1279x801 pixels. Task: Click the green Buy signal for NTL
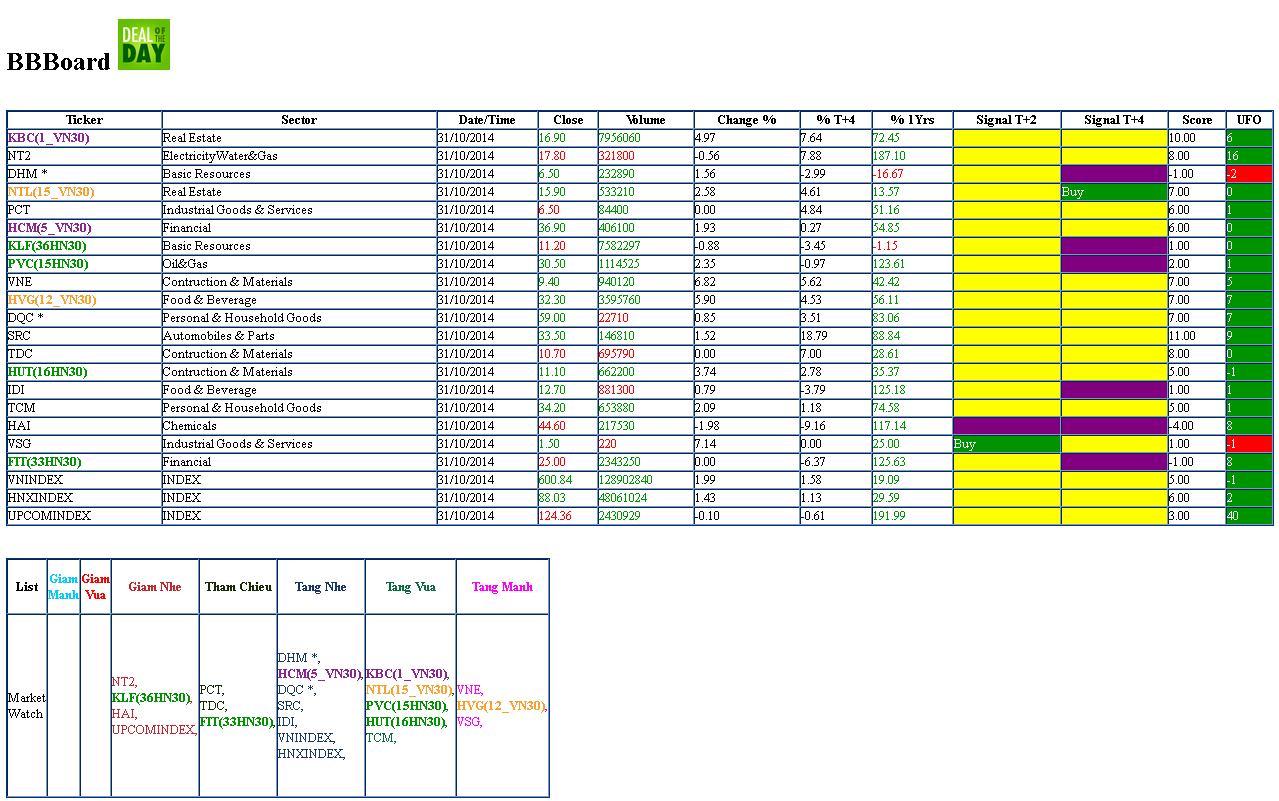pos(1113,192)
